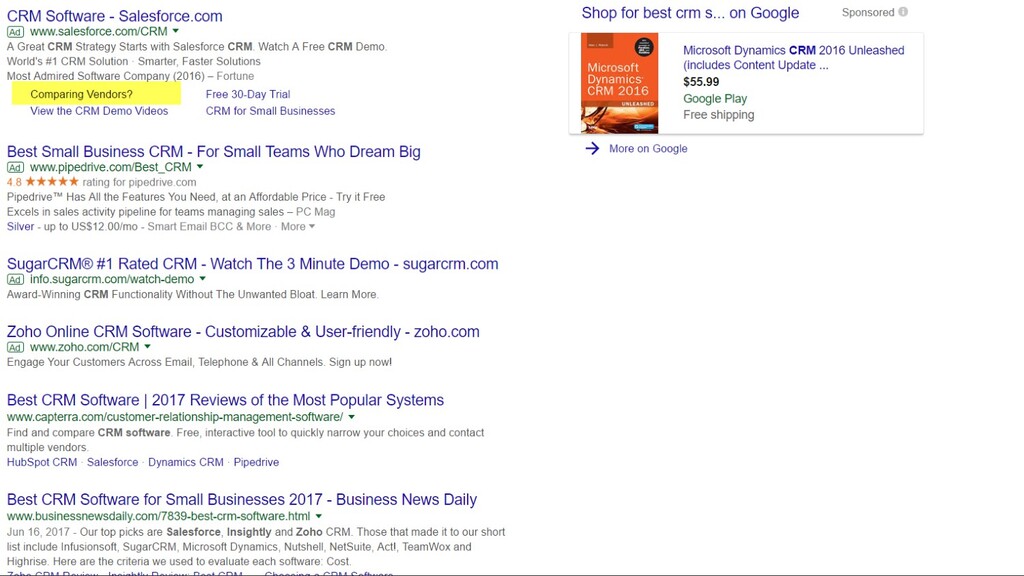The image size is (1024, 576).
Task: Click the Ad badge beside www.pipedrive.com/Best_CRM
Action: [x=15, y=168]
